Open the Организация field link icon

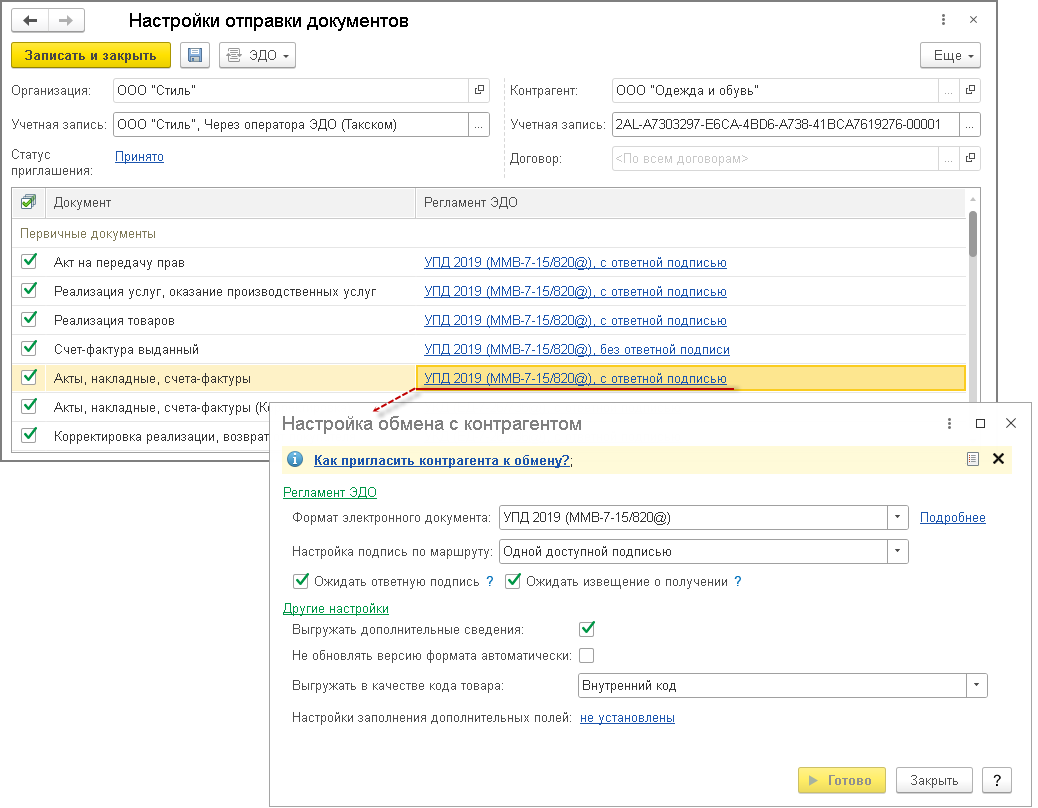(480, 91)
